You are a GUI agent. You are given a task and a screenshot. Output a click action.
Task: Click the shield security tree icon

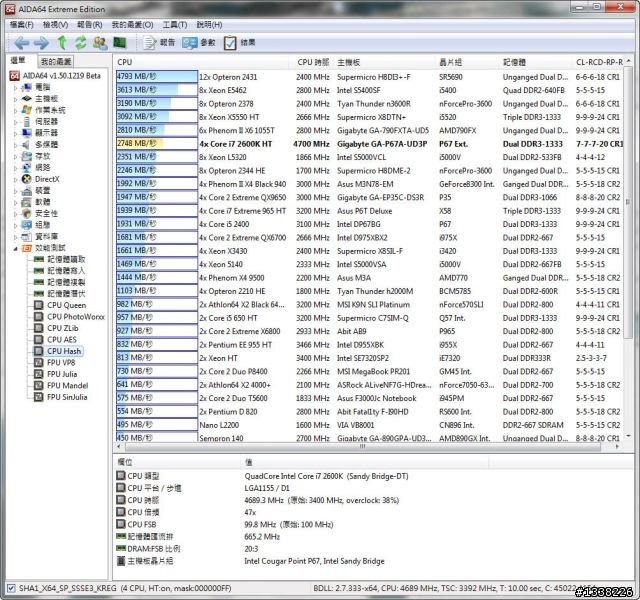27,213
